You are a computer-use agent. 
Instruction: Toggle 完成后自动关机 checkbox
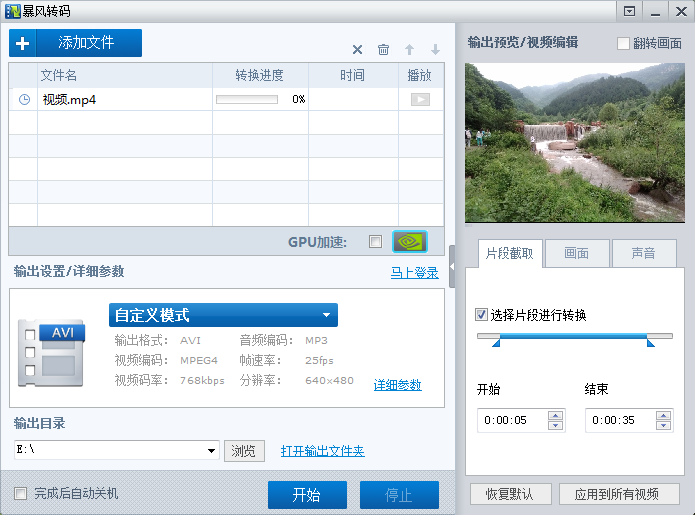click(x=20, y=493)
